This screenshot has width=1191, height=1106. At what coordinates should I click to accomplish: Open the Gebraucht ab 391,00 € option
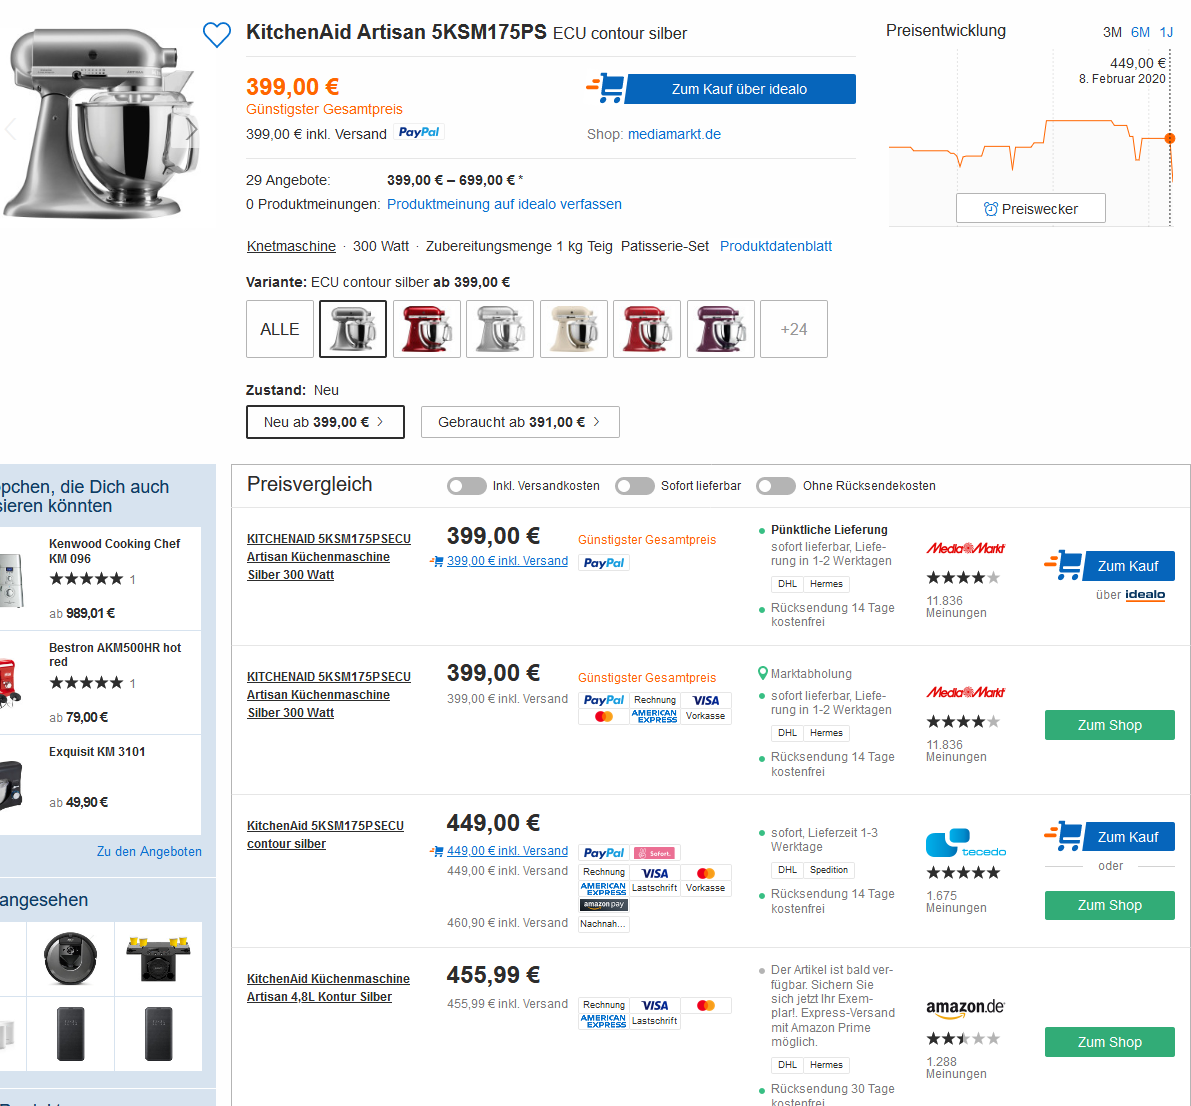pos(520,422)
